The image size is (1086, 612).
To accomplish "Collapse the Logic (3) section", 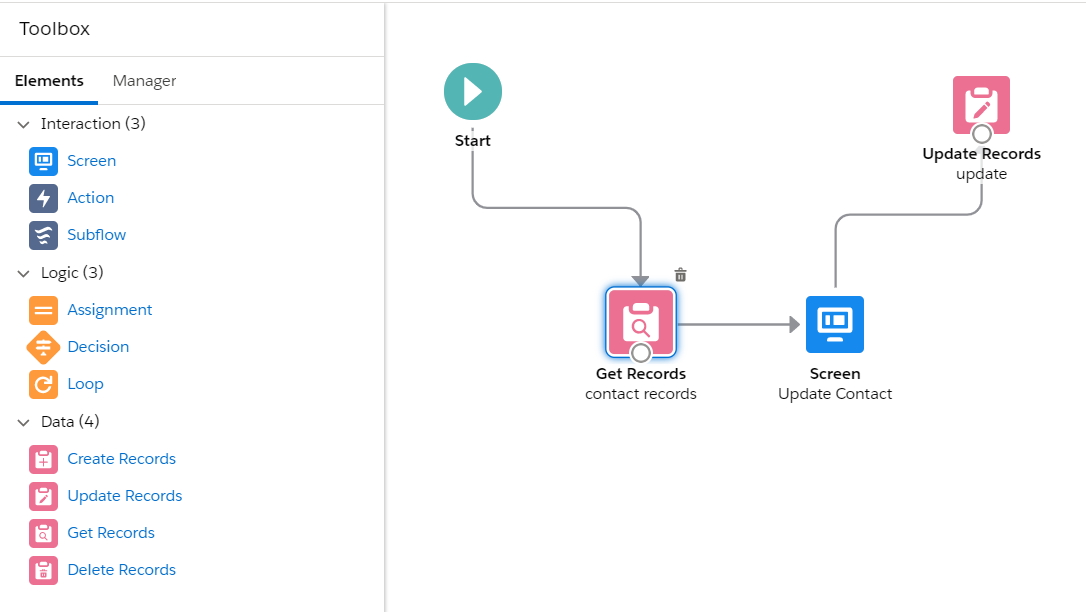I will [x=24, y=273].
